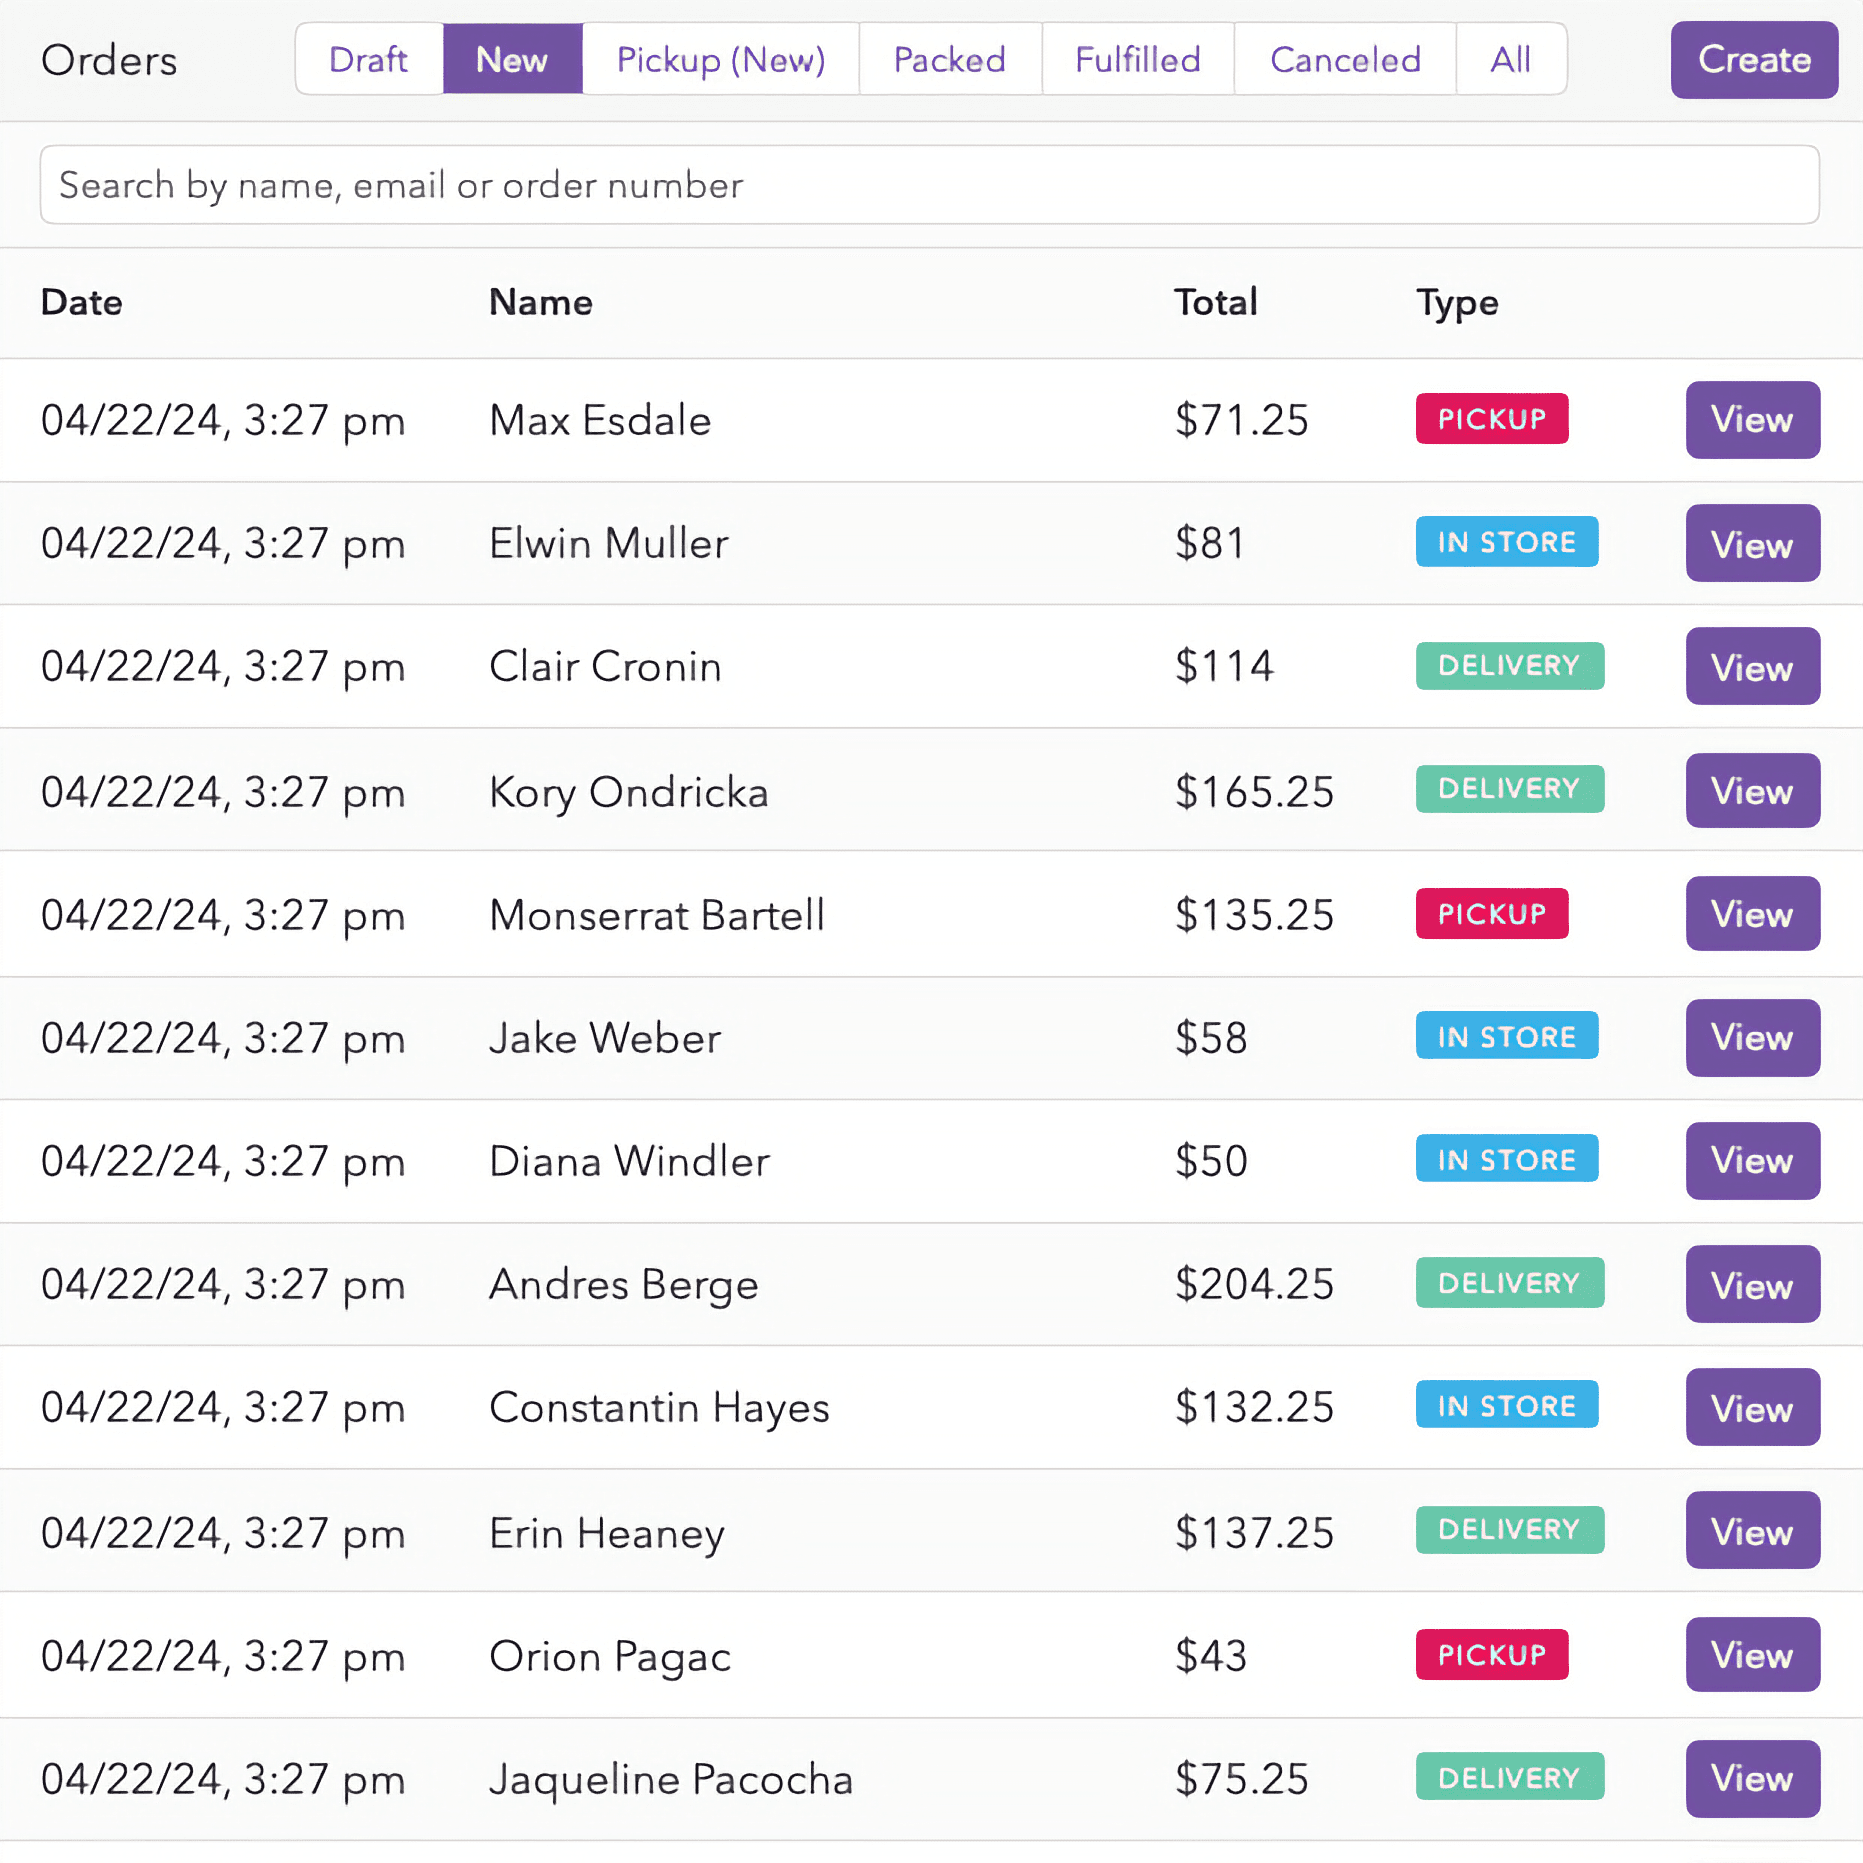View Constantin Hayes's order
The image size is (1863, 1863).
coord(1752,1408)
